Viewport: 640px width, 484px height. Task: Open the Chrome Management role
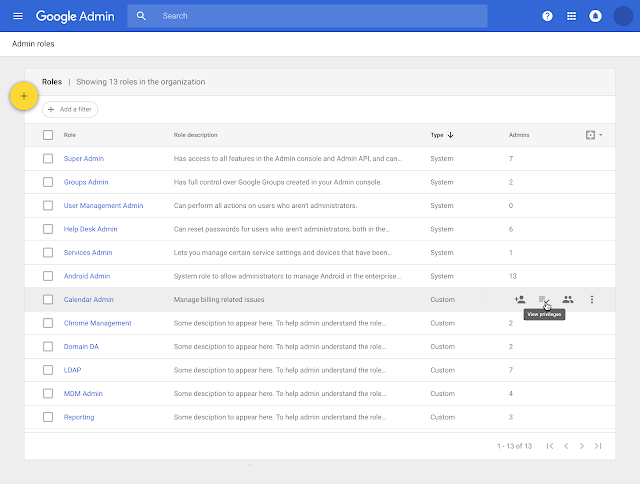(x=97, y=323)
